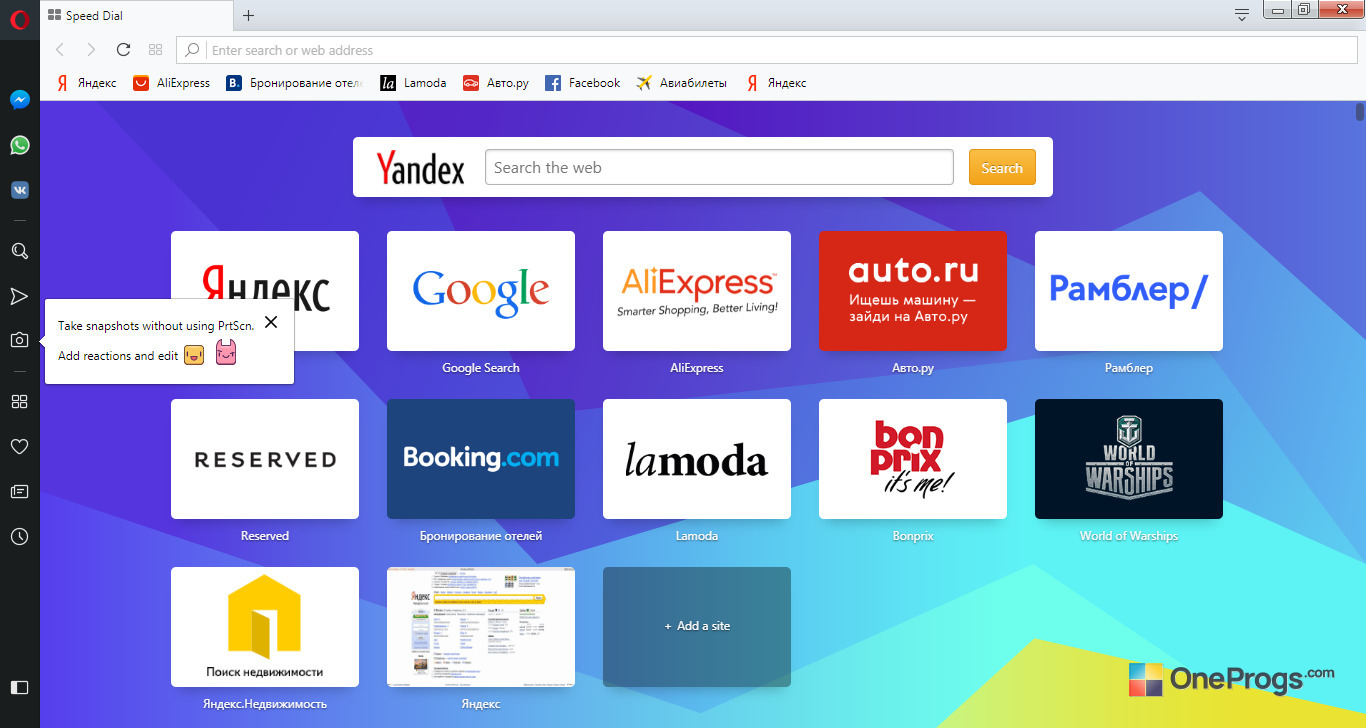Take a snapshot with the camera icon

pyautogui.click(x=19, y=340)
